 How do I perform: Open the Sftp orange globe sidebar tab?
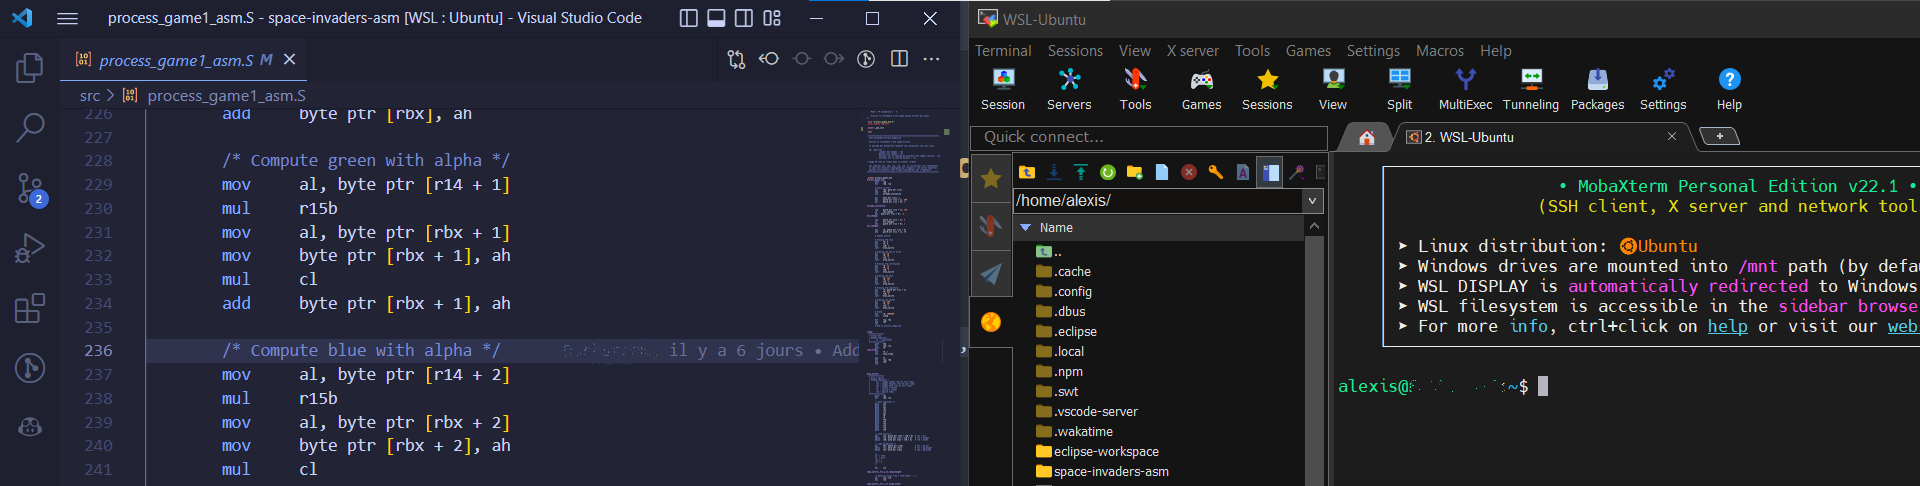pyautogui.click(x=991, y=322)
